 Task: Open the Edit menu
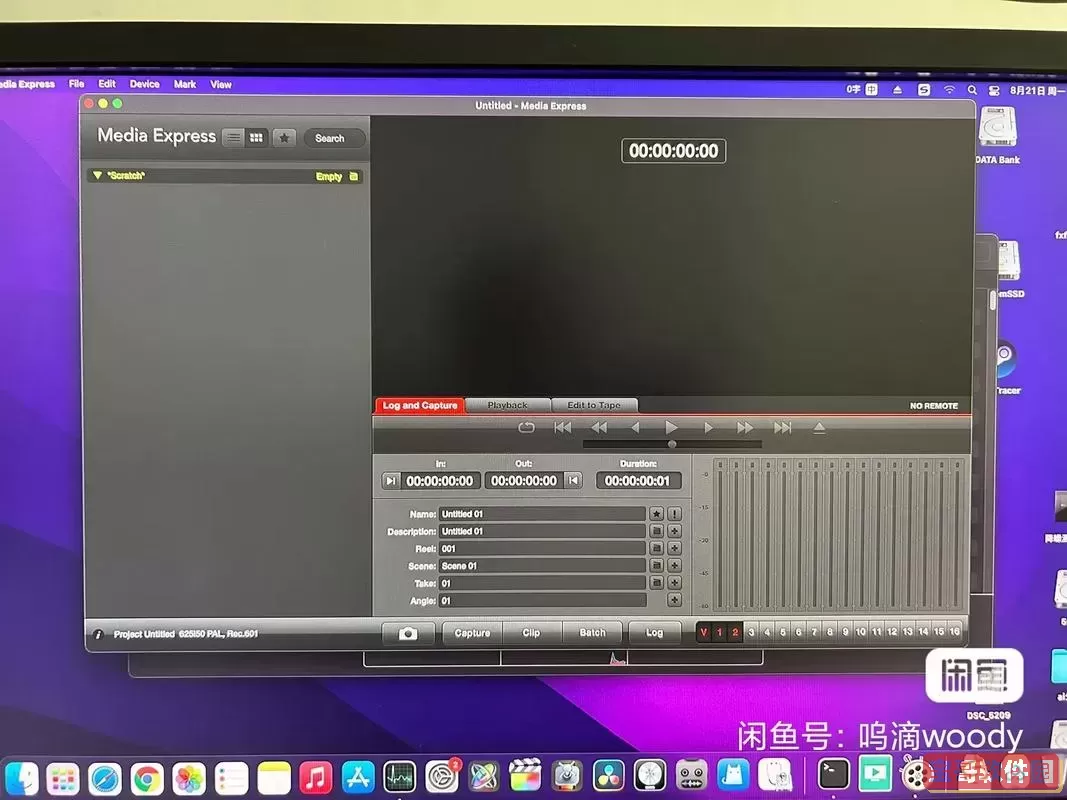[x=107, y=84]
